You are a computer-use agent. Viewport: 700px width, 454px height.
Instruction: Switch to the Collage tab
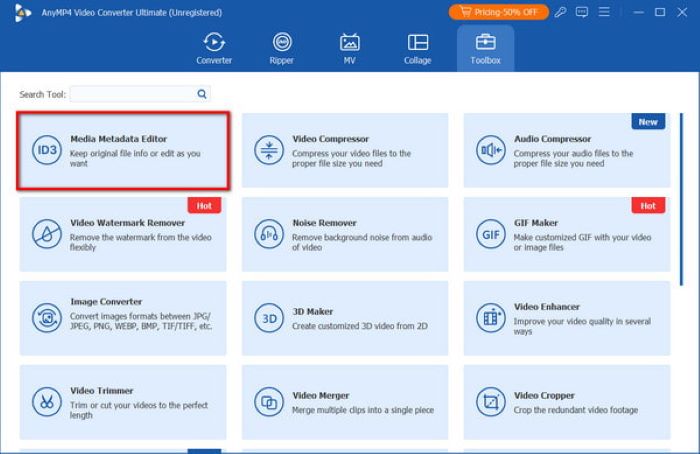417,49
